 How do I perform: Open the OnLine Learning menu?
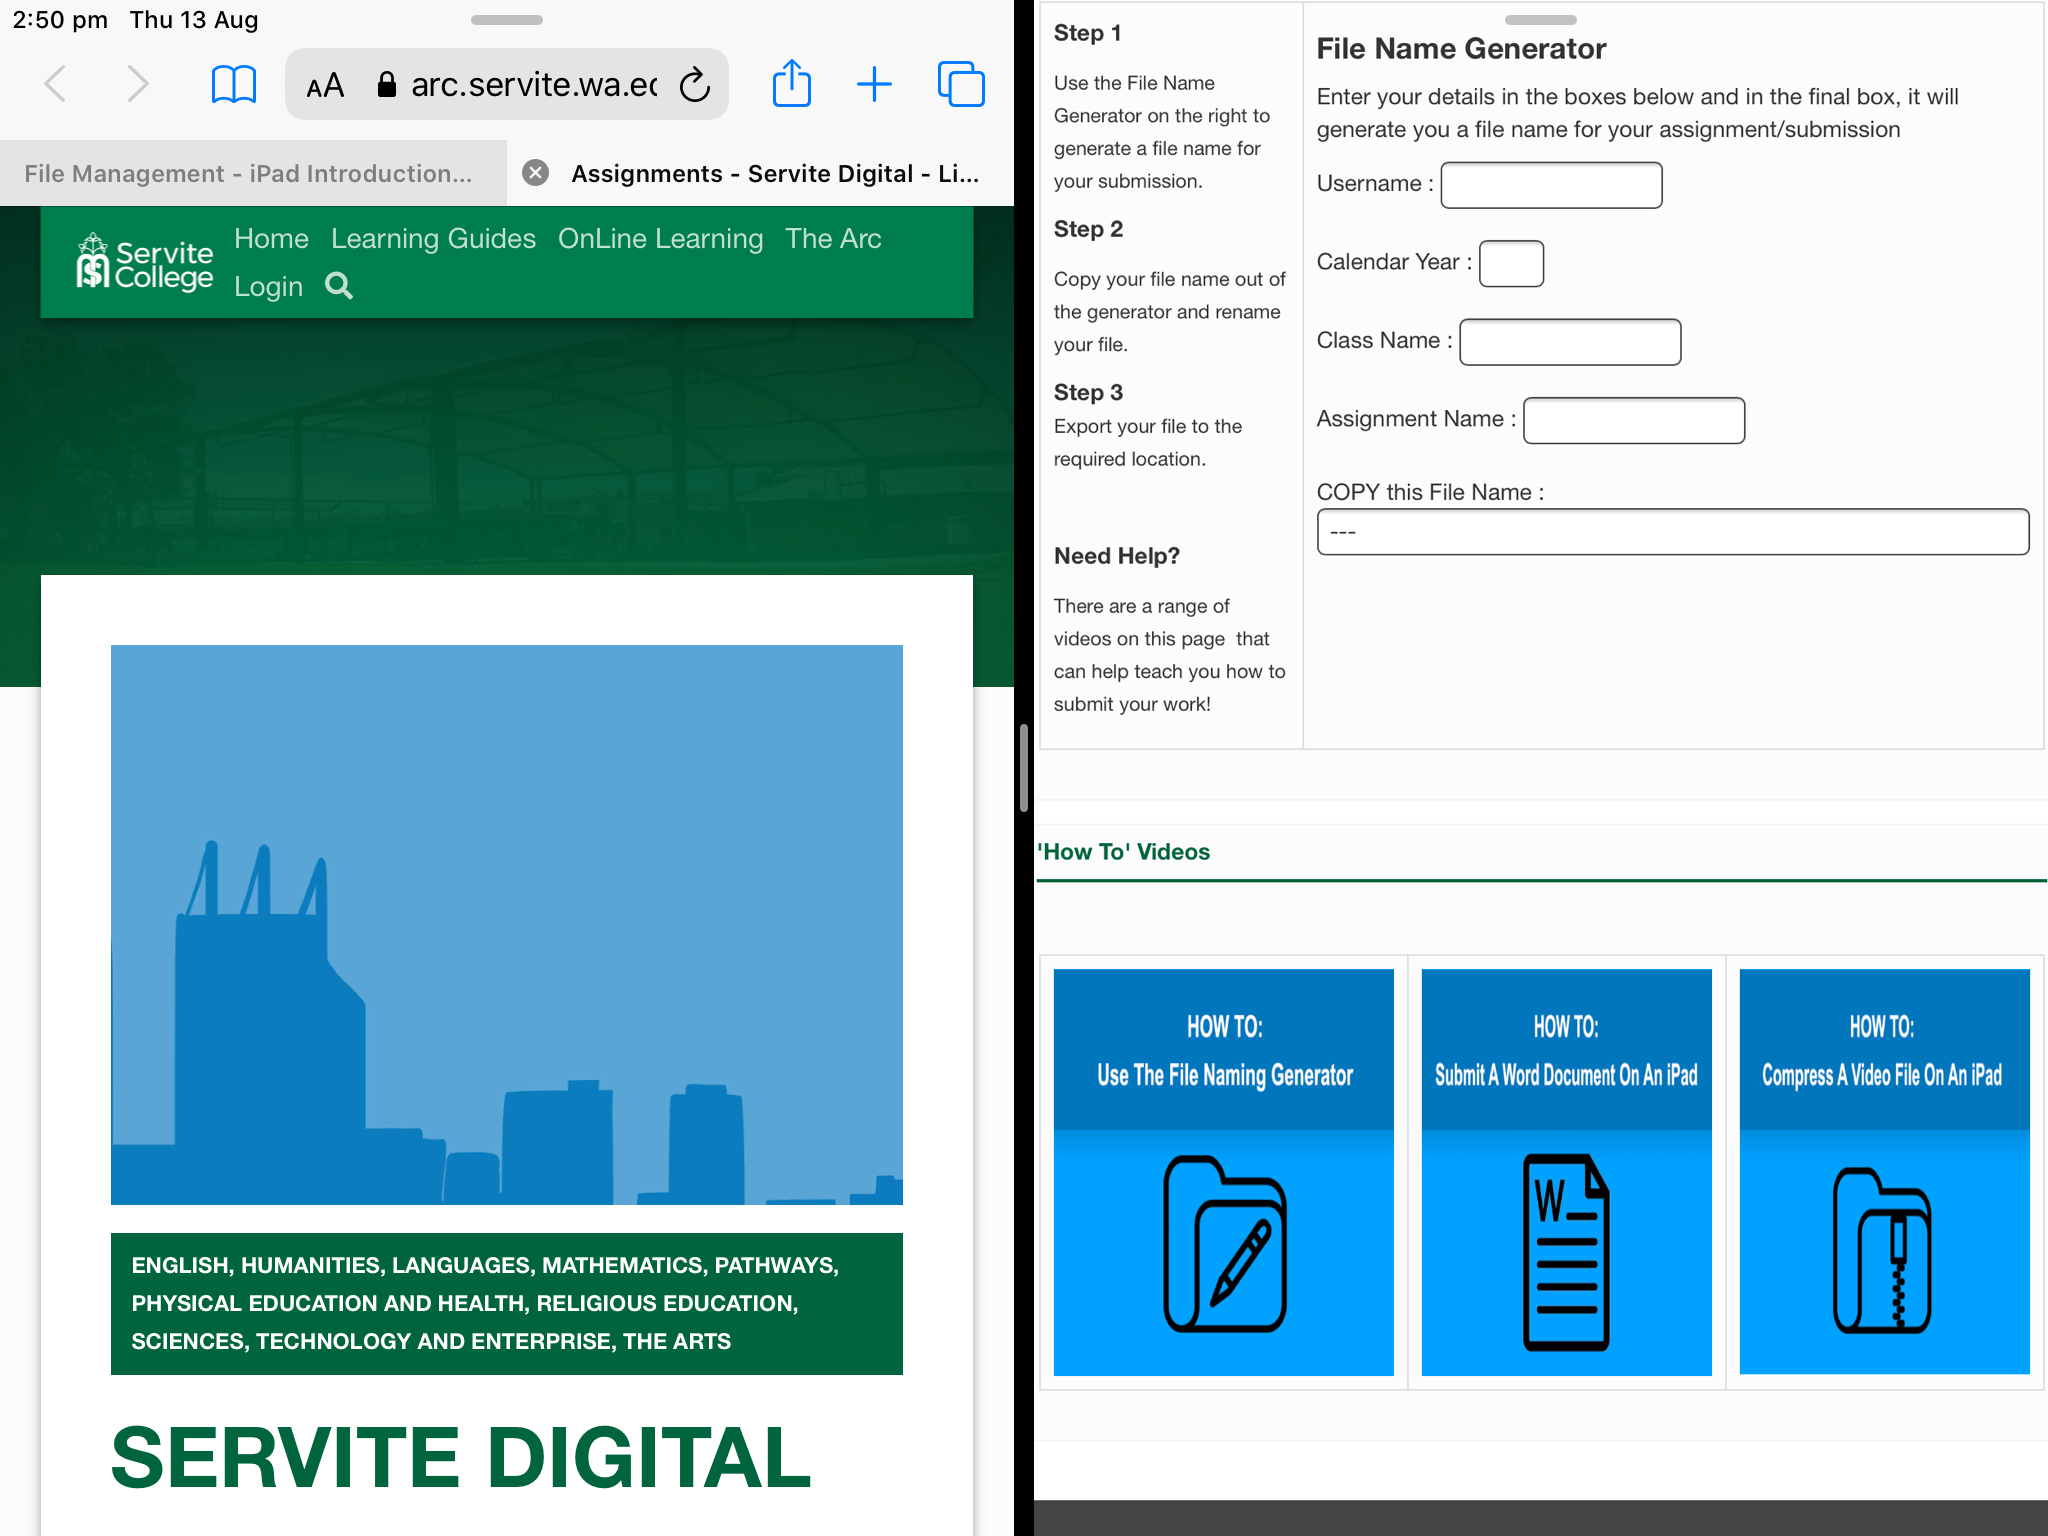click(x=660, y=238)
